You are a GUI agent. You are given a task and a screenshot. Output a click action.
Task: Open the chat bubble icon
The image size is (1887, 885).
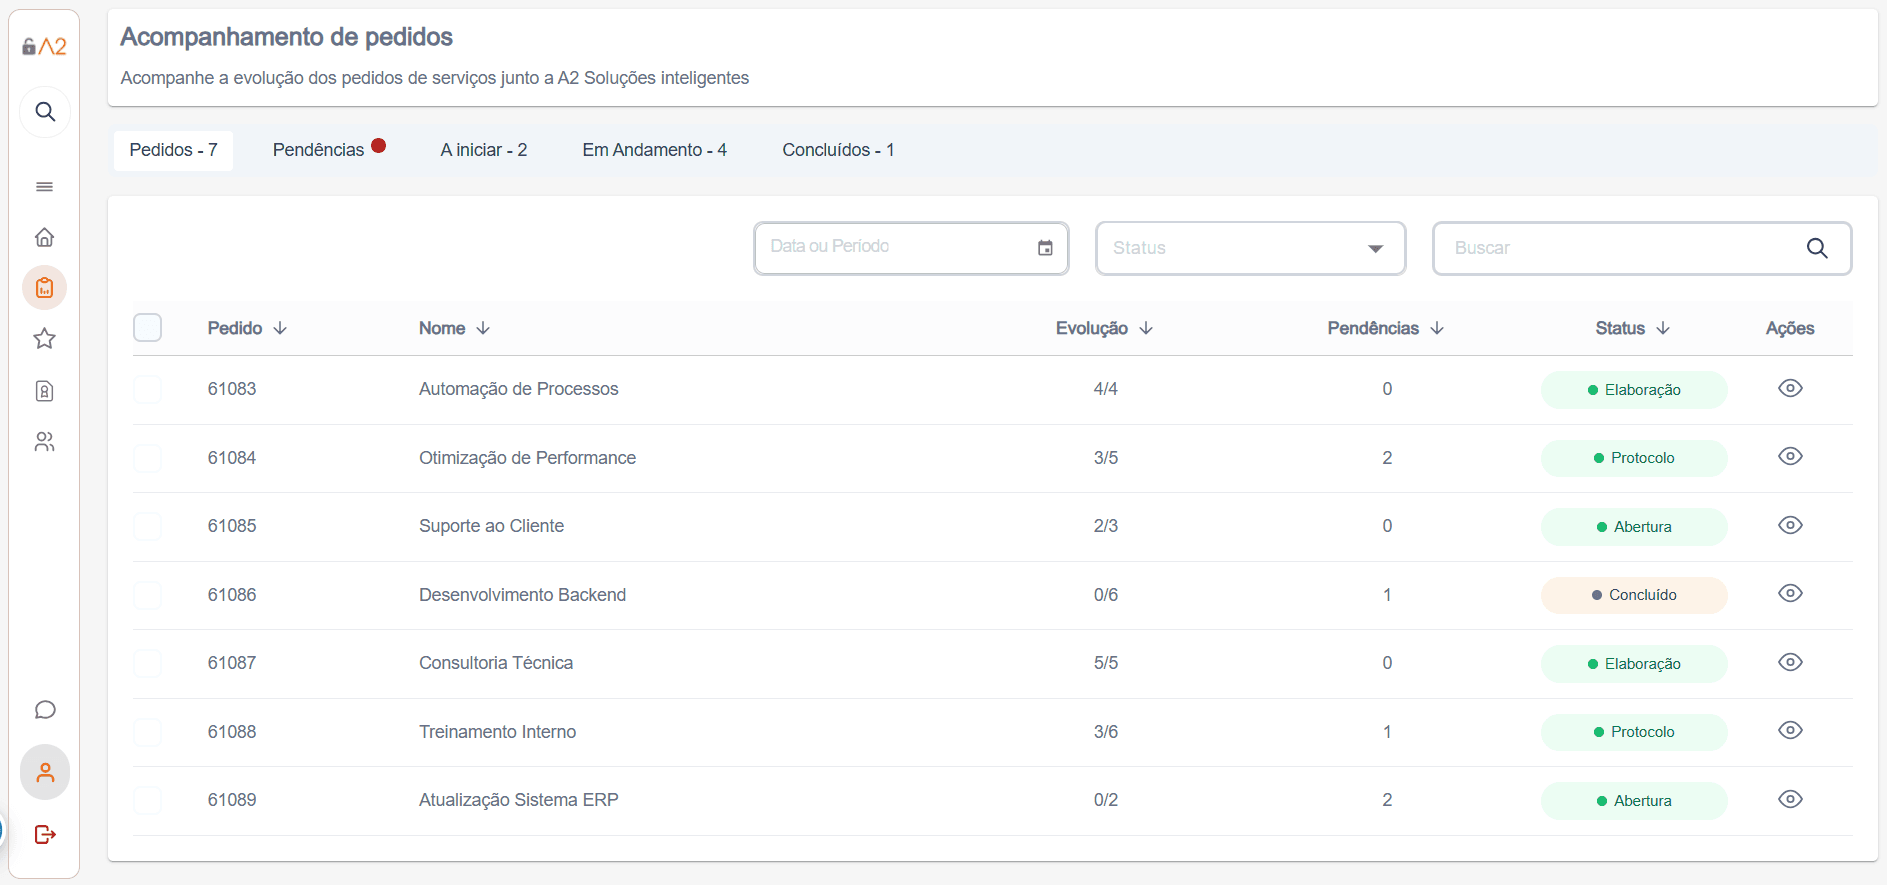[x=45, y=710]
